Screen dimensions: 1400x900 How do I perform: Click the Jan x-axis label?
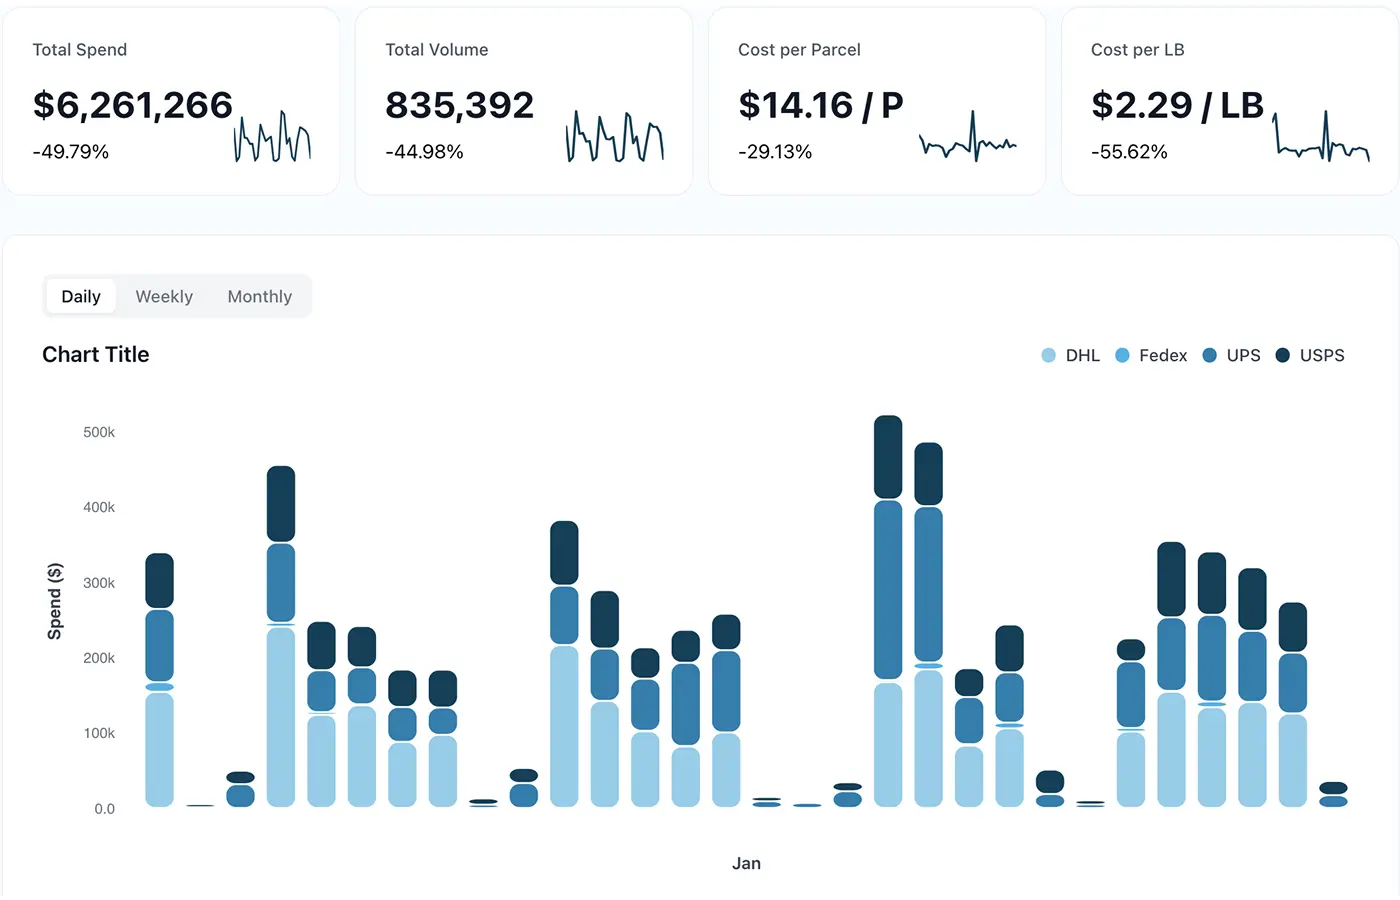[746, 864]
